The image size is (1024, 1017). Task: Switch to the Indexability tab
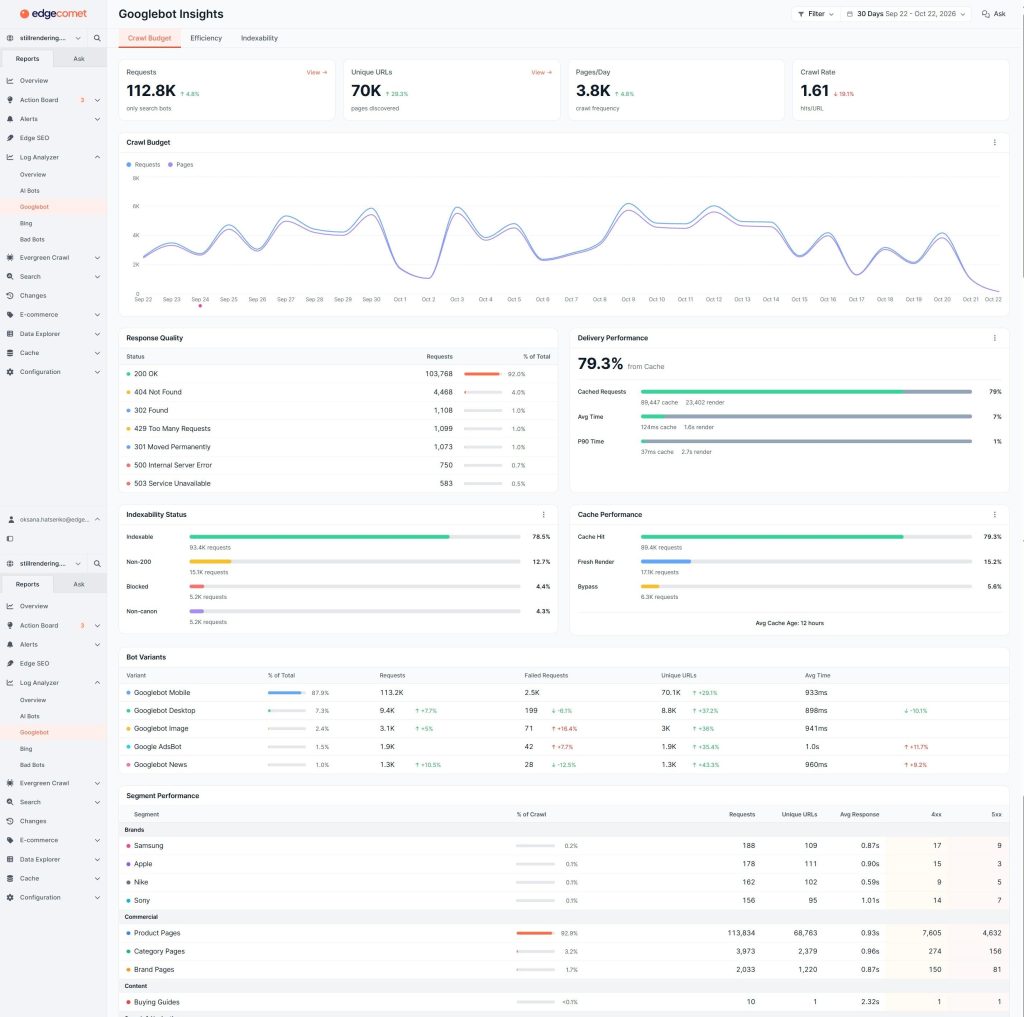tap(259, 39)
